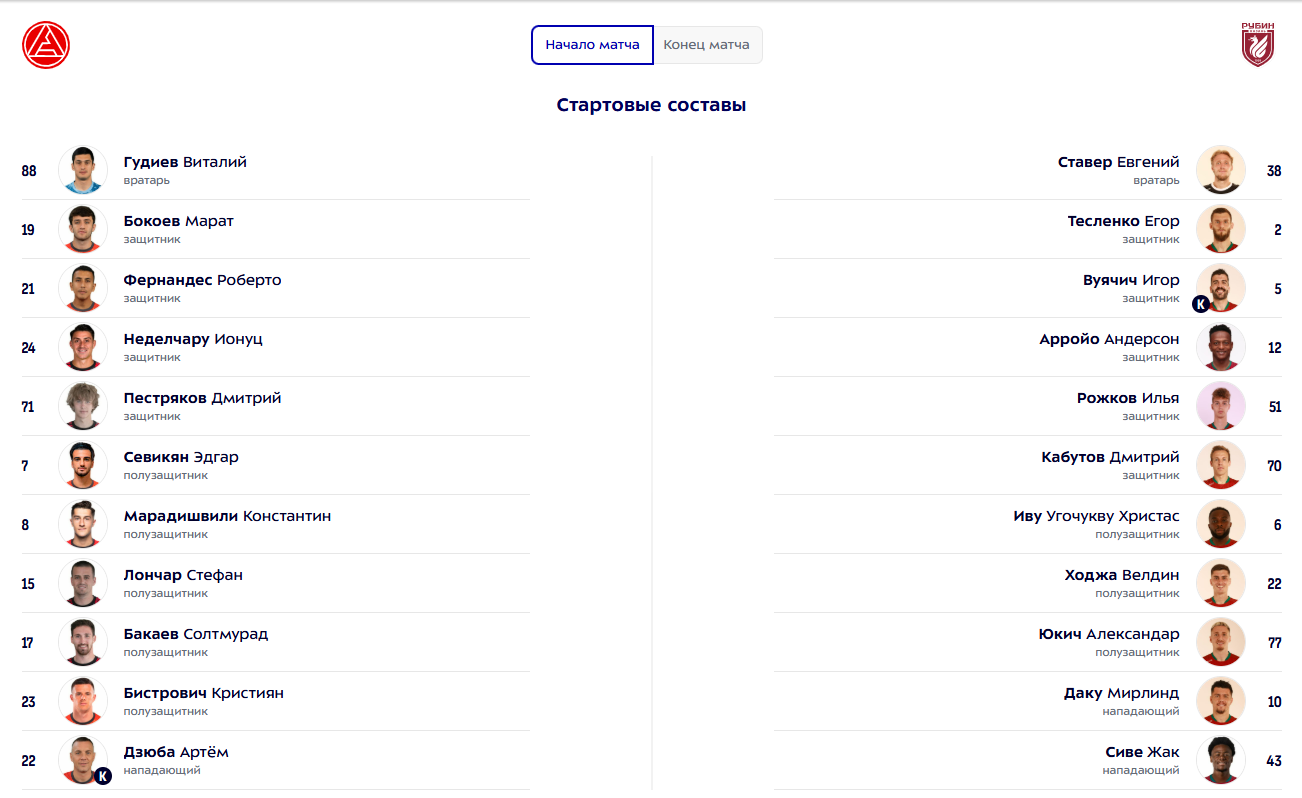Screen dimensions: 1302x798
Task: Click the Стартовые составы heading
Action: [651, 105]
